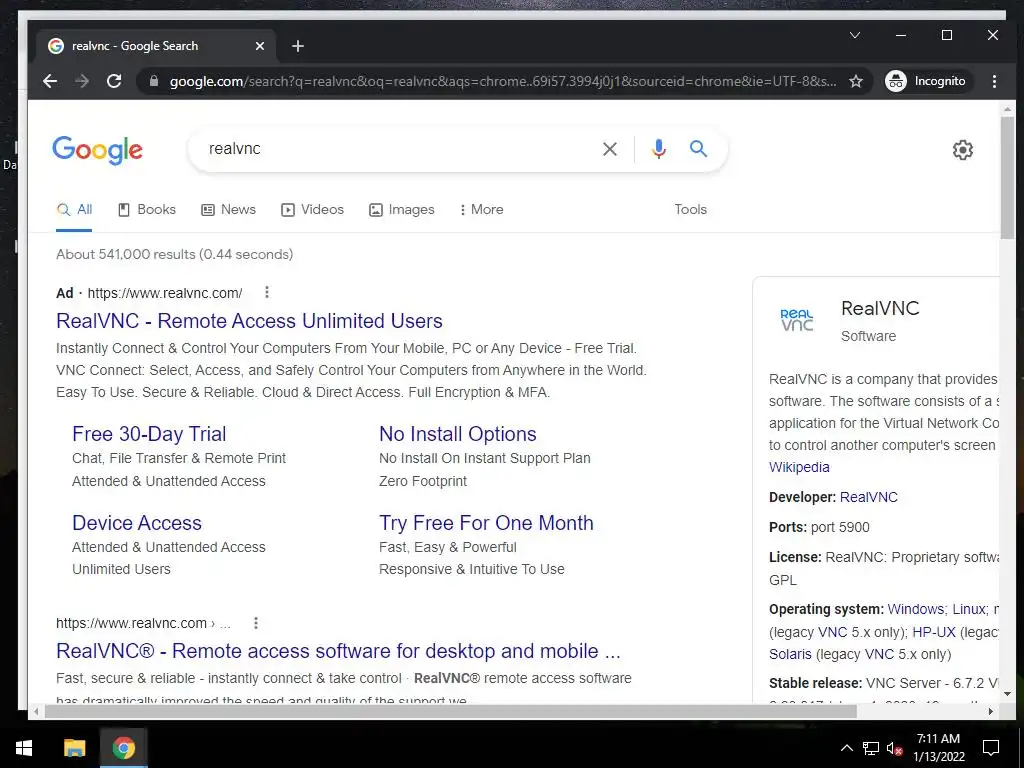Click the RealVNC logo in the knowledge panel
The image size is (1024, 768).
click(797, 320)
